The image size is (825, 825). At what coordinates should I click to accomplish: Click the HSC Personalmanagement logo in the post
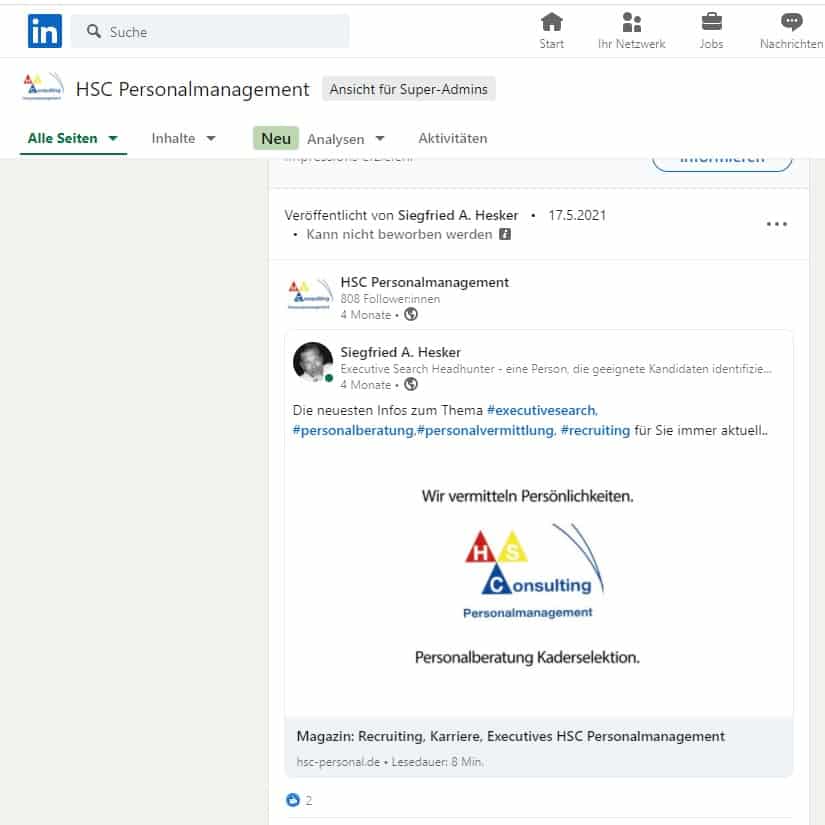(310, 294)
